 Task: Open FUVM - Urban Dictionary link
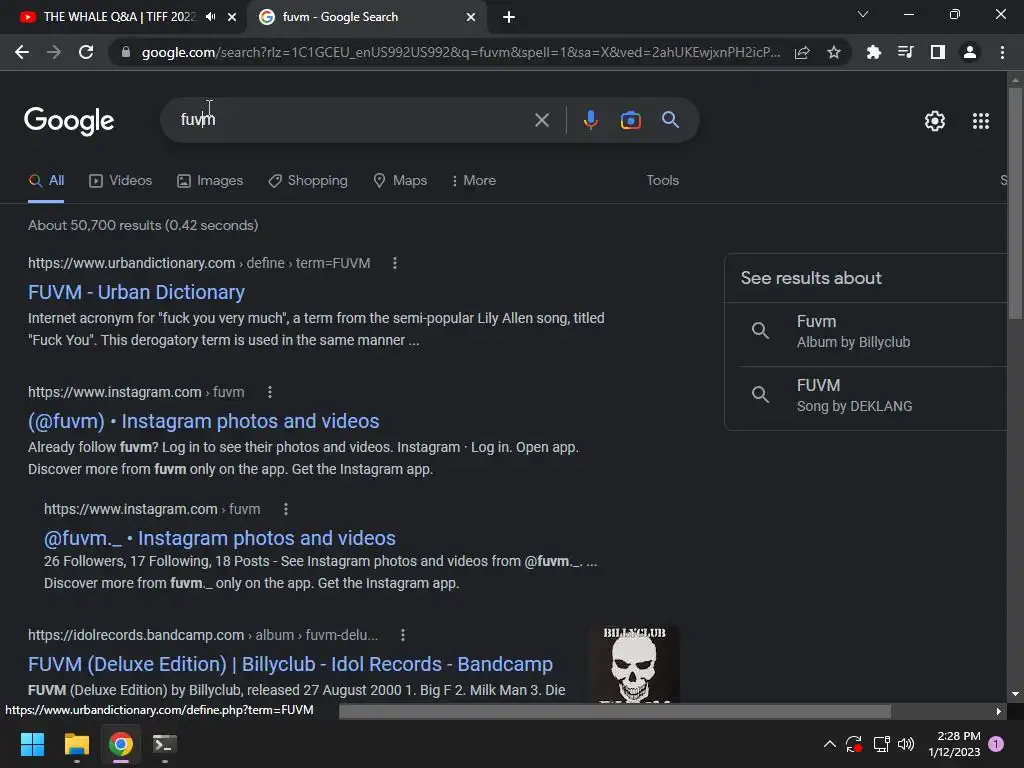136,292
